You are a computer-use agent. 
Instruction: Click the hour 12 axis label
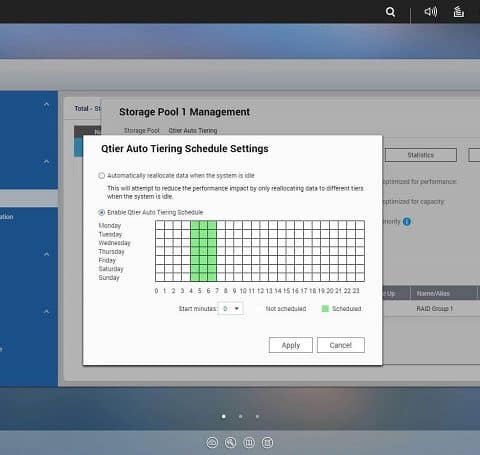(x=260, y=291)
